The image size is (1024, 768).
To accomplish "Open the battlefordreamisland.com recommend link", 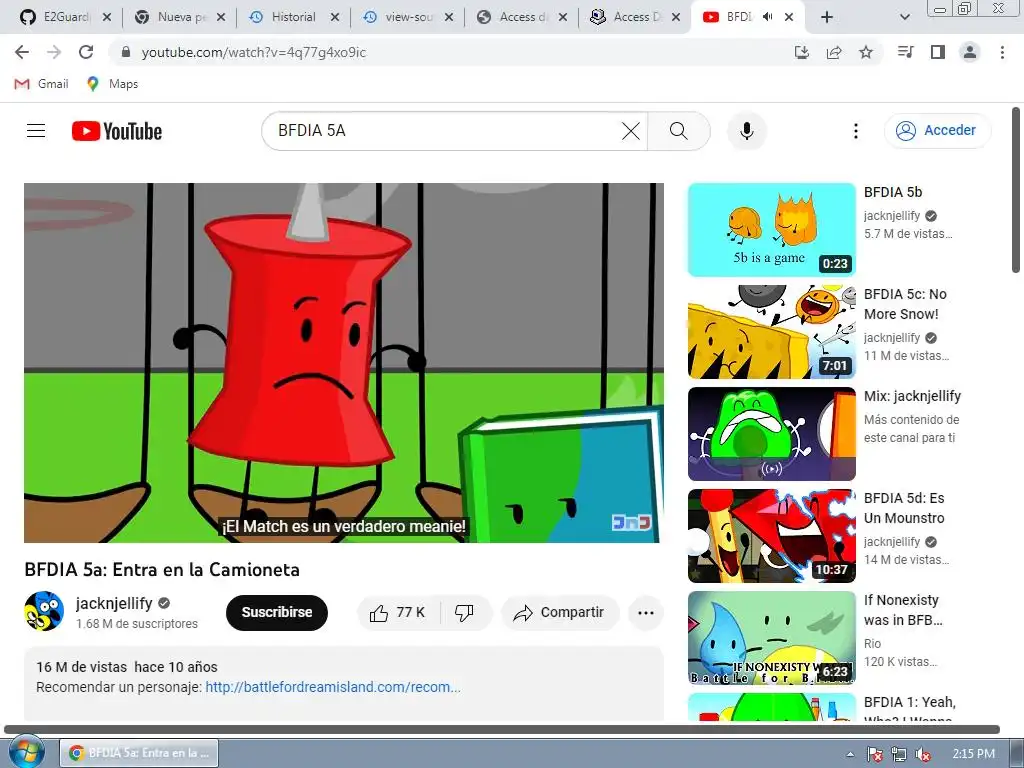I will coord(333,687).
